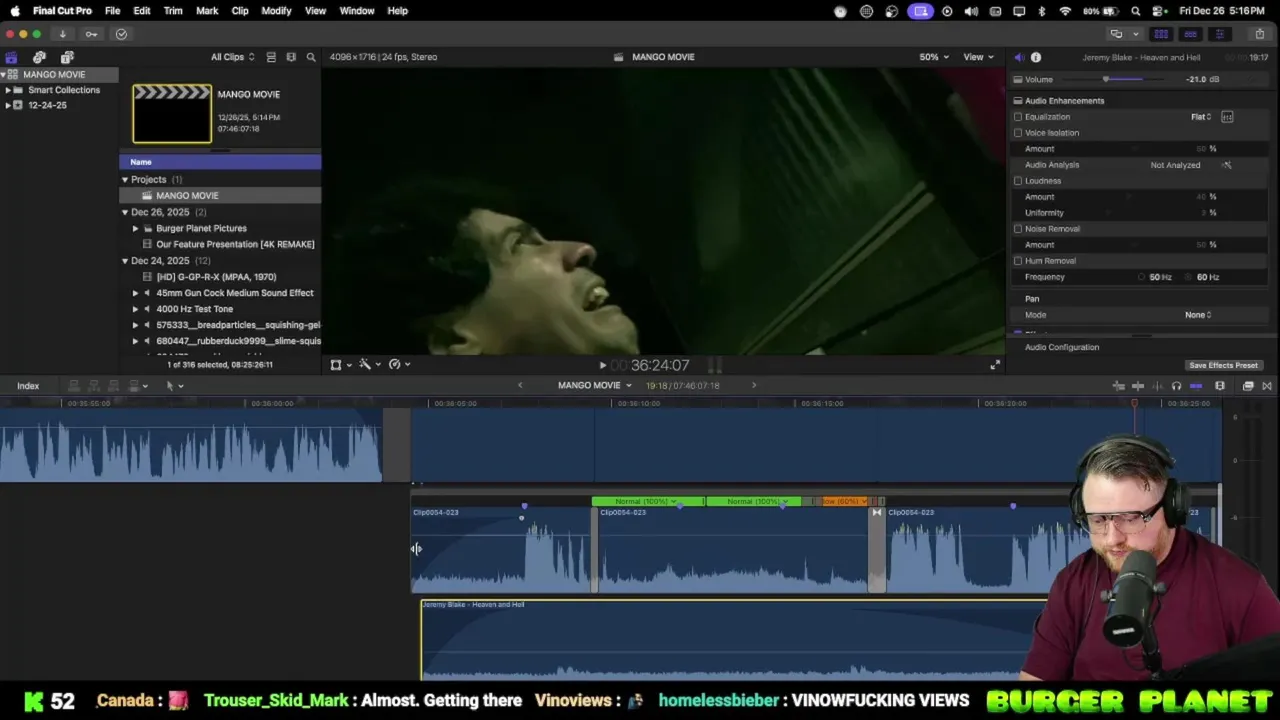Enable the Noise Removal checkbox
The image size is (1280, 720).
[1018, 229]
